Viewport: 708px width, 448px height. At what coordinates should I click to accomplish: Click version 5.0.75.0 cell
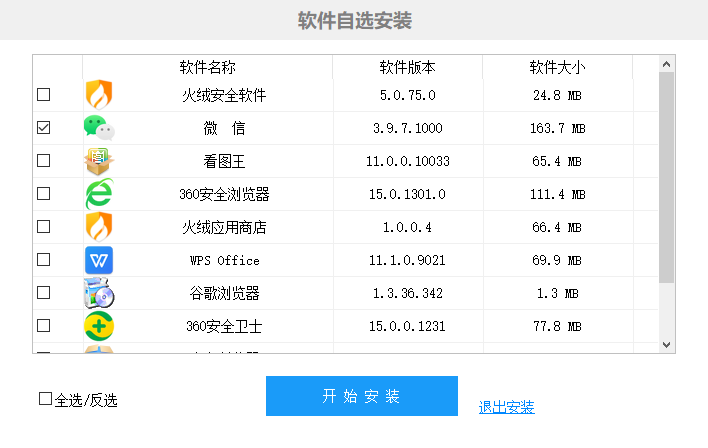pyautogui.click(x=408, y=95)
